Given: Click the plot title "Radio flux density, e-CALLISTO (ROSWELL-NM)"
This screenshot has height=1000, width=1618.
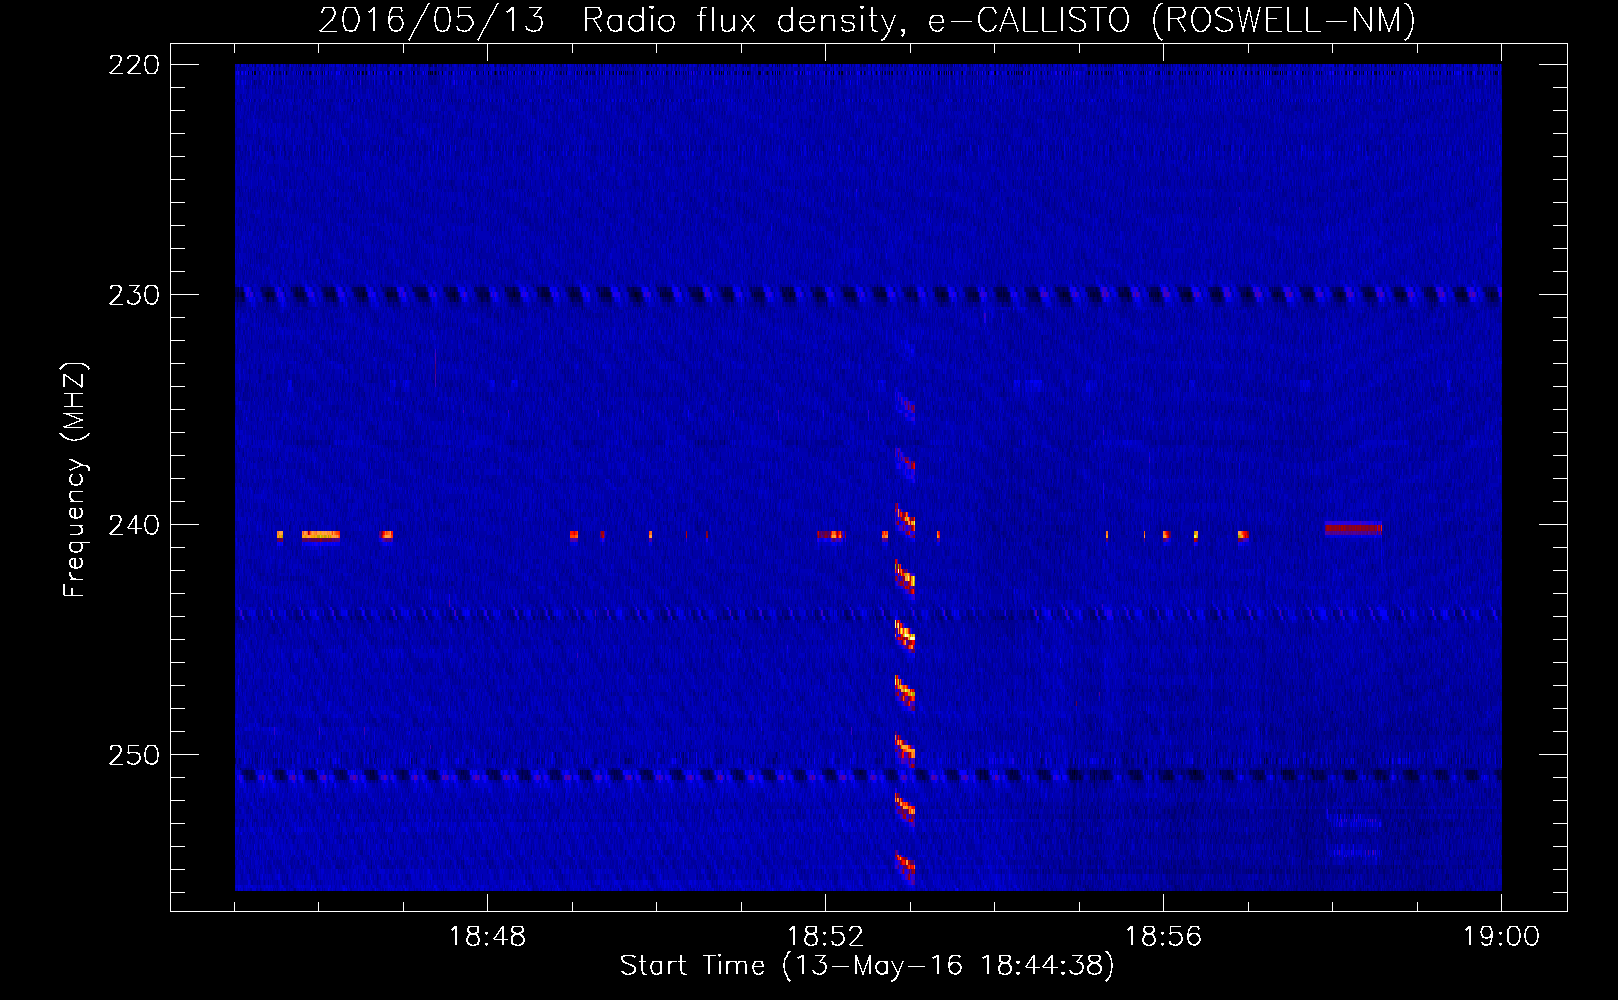Looking at the screenshot, I should [x=998, y=20].
